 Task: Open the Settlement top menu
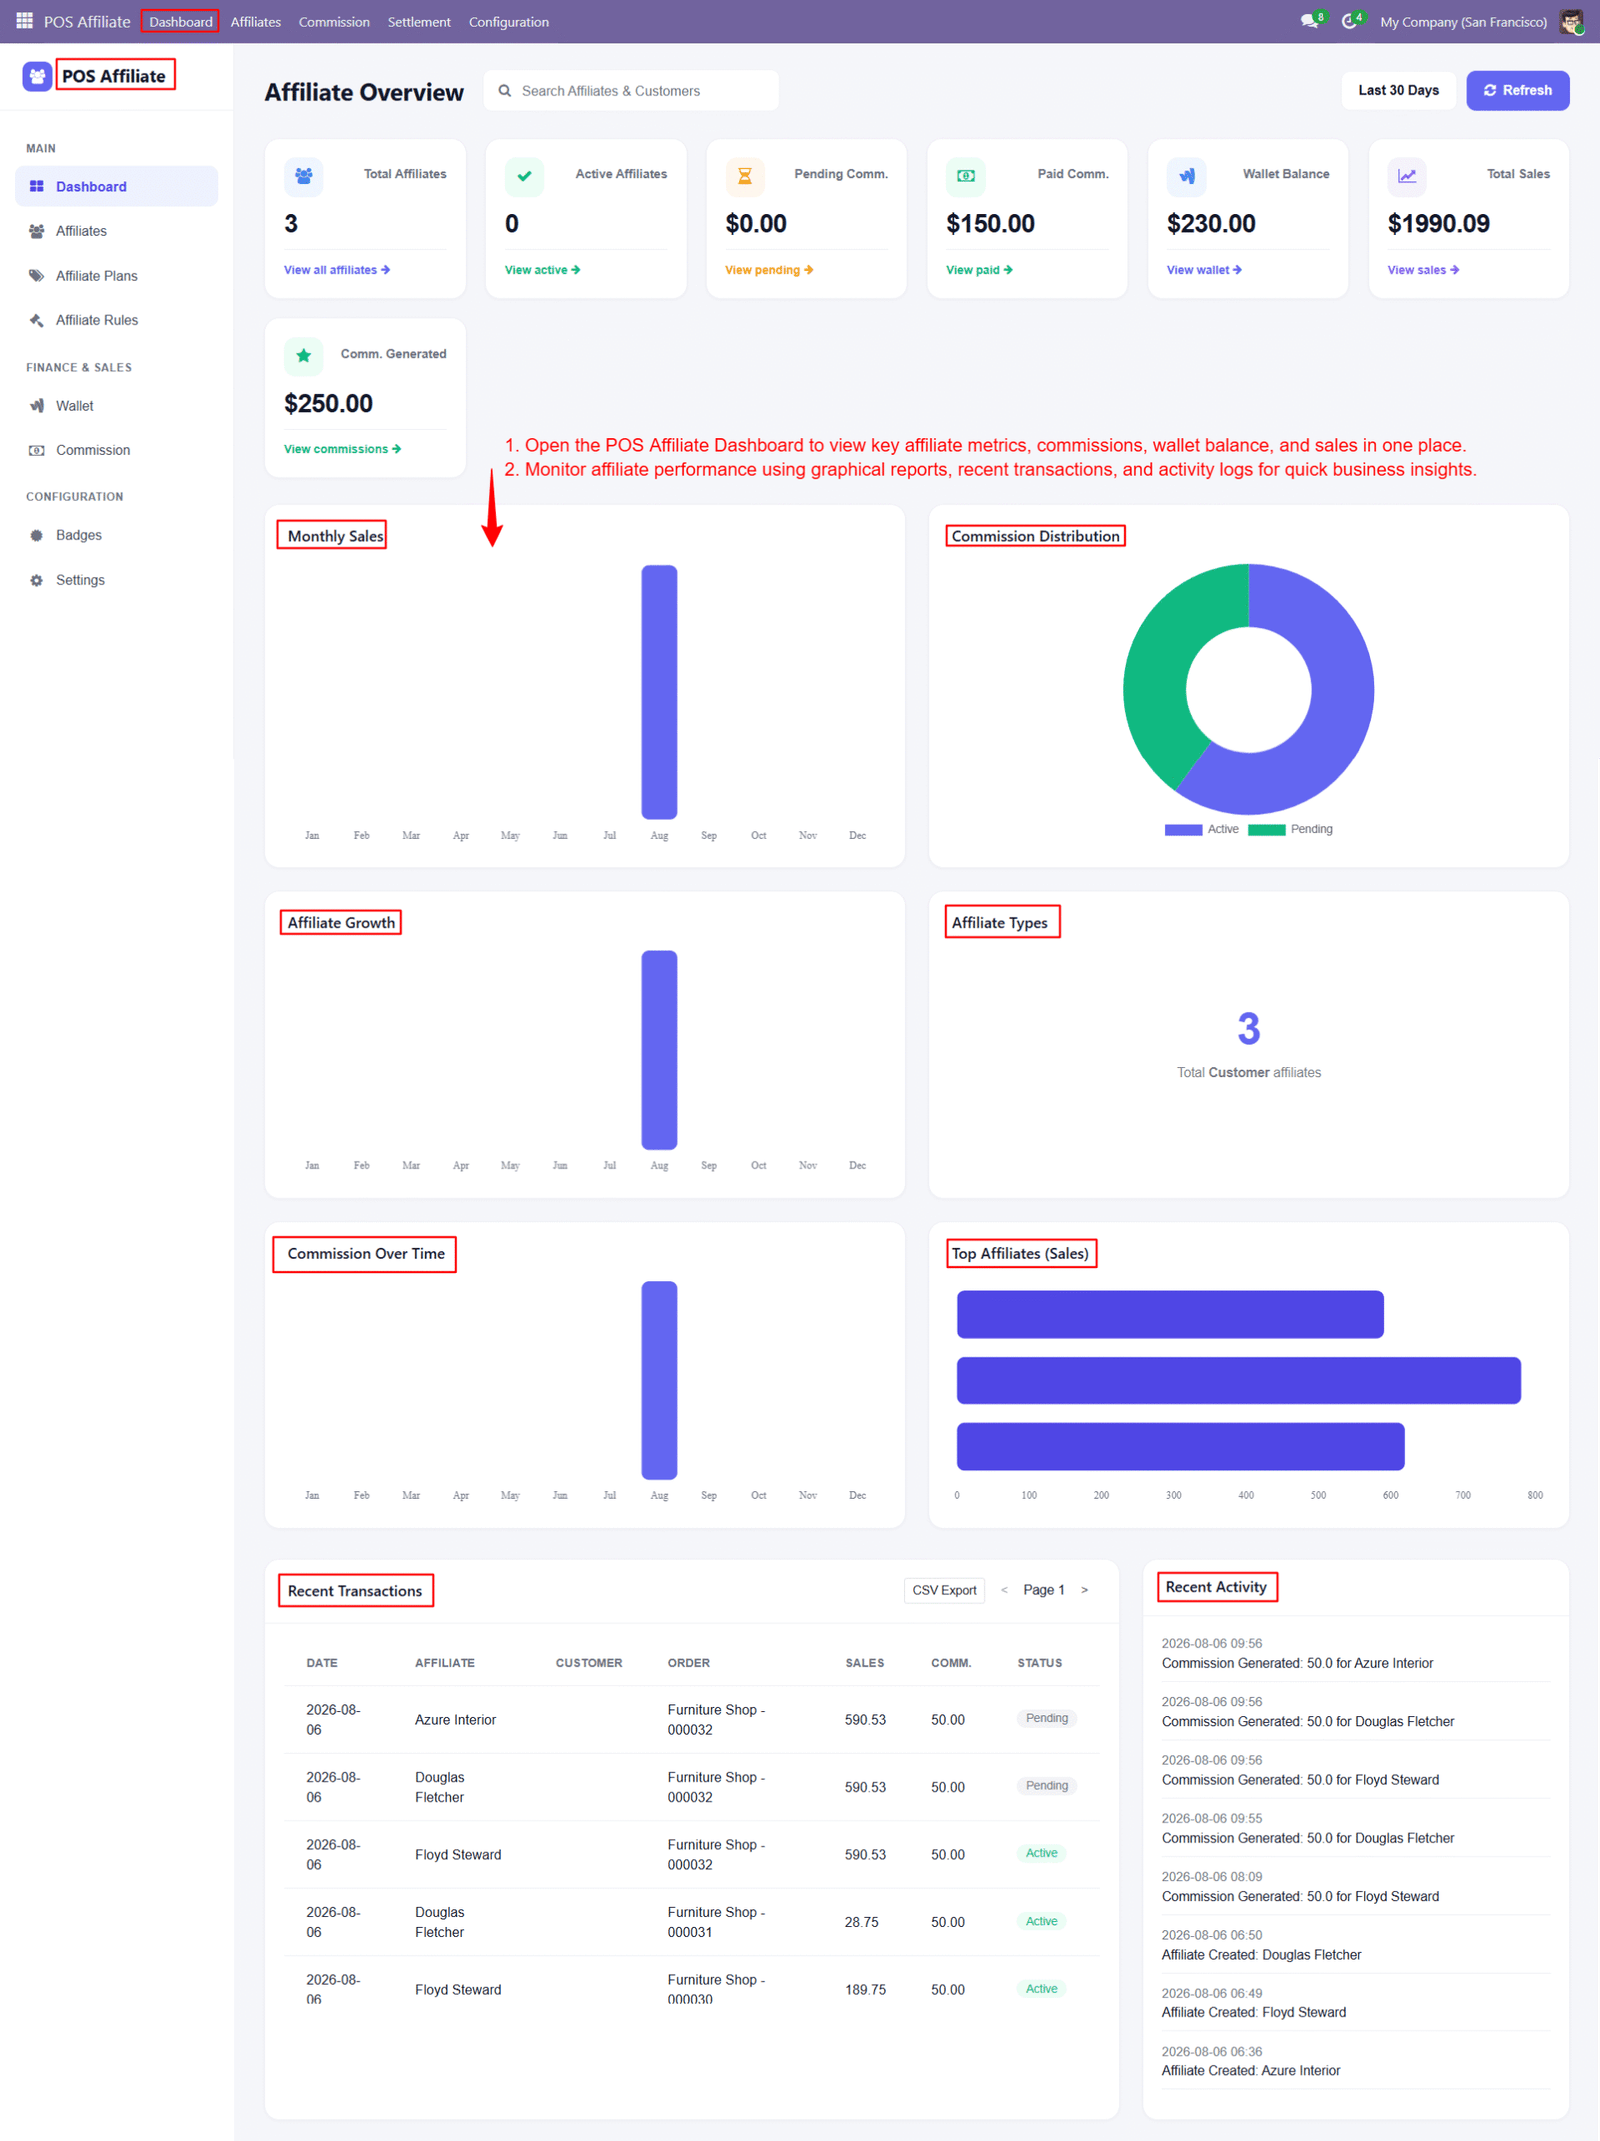(419, 21)
